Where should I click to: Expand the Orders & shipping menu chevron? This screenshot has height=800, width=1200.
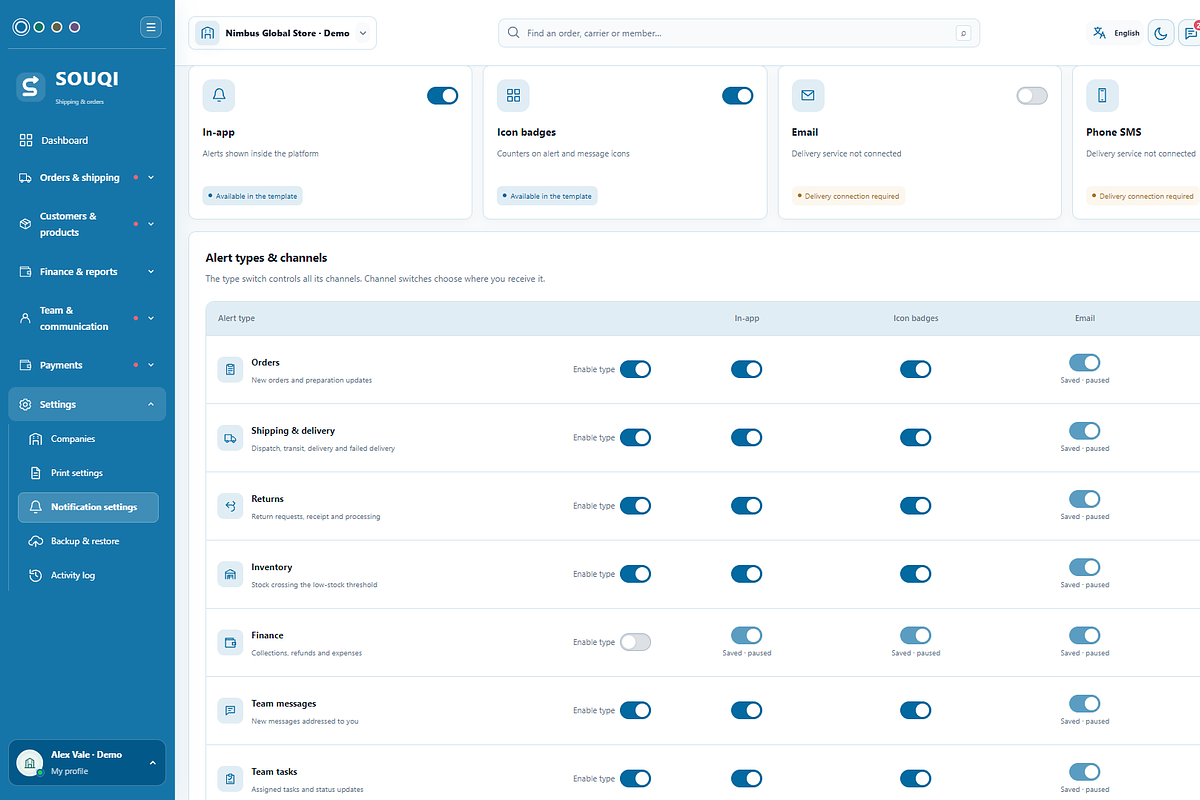pos(151,178)
